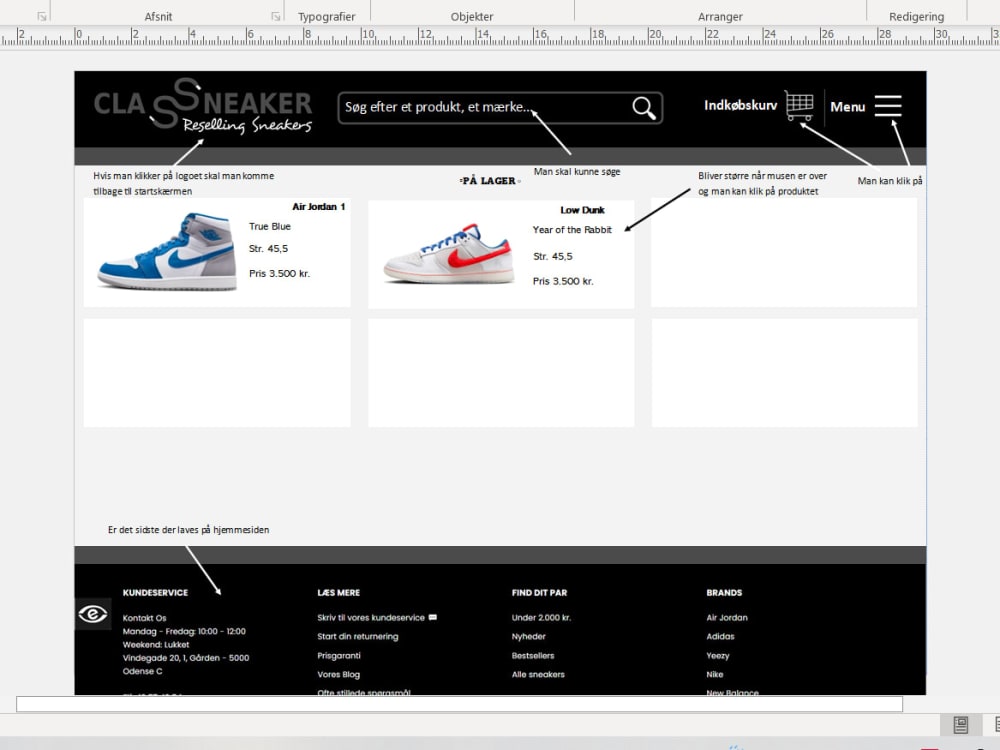Click Vores Blog in the footer

click(339, 675)
